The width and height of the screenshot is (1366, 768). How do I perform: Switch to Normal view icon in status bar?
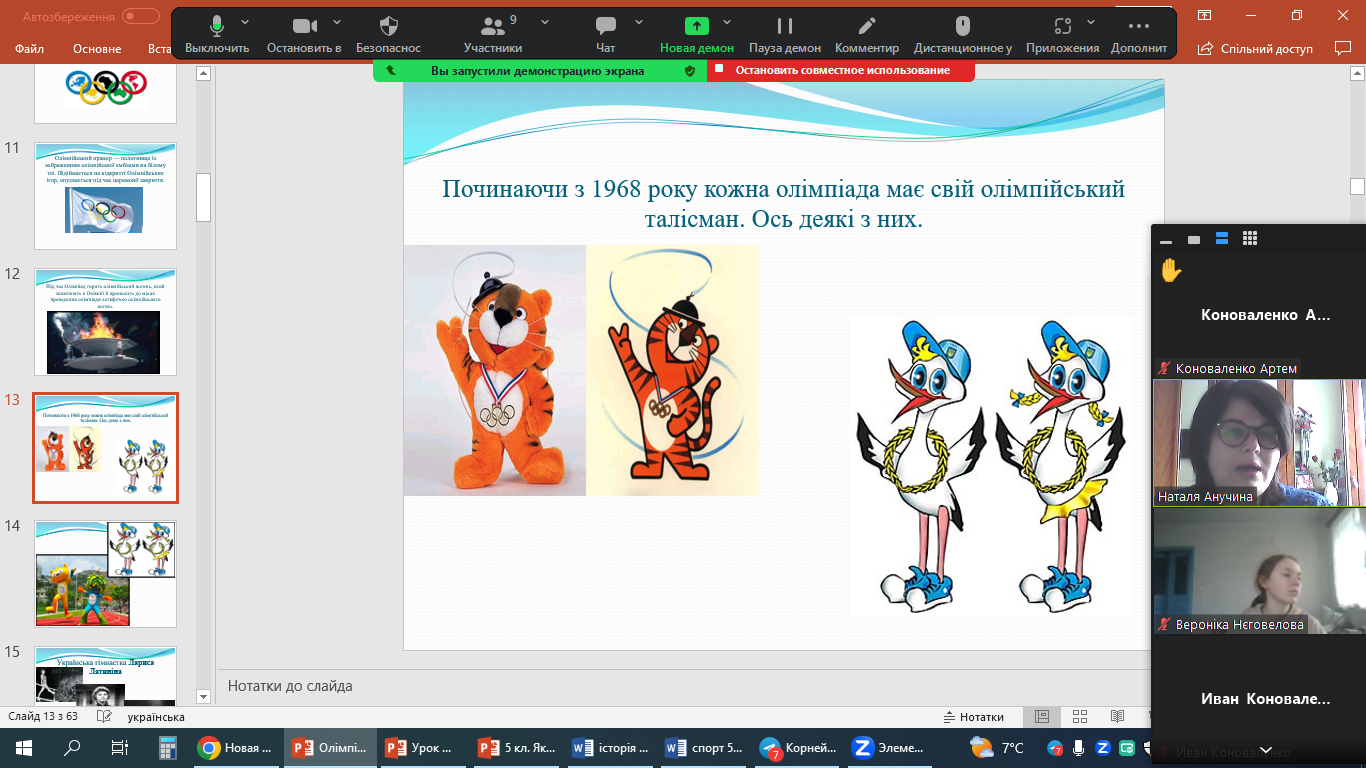1041,717
